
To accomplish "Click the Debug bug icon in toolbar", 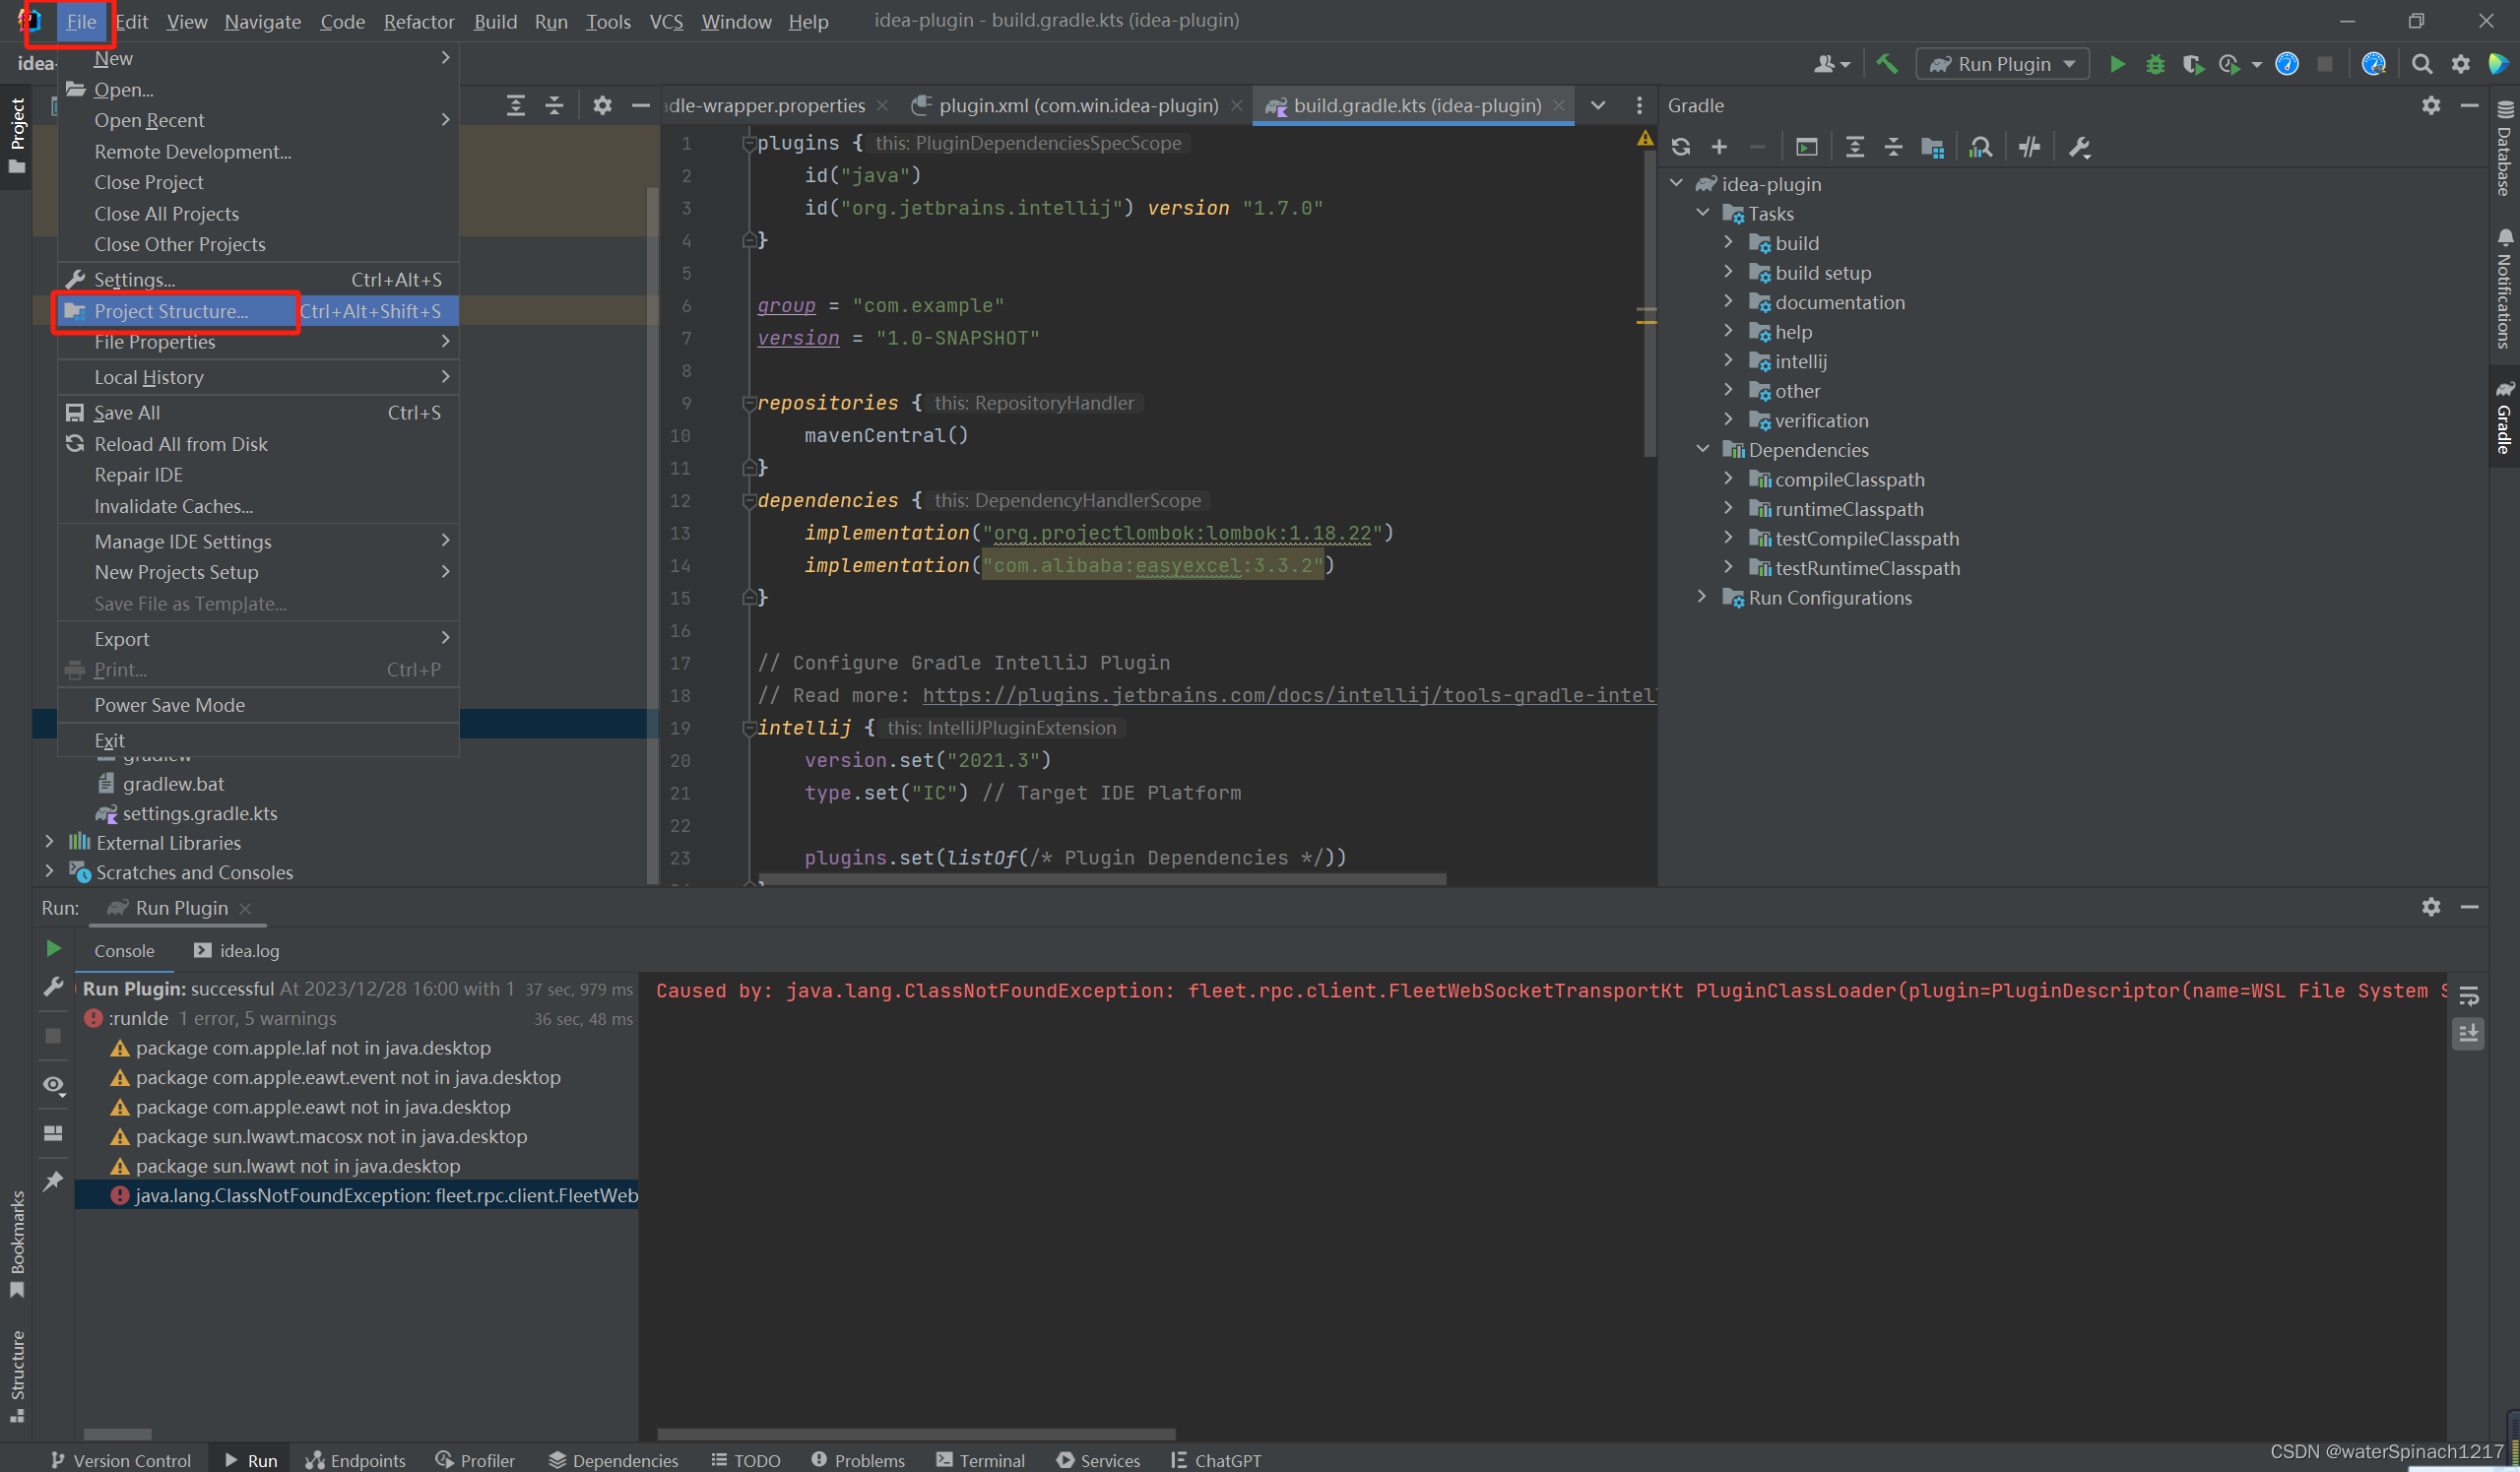I will pos(2155,64).
